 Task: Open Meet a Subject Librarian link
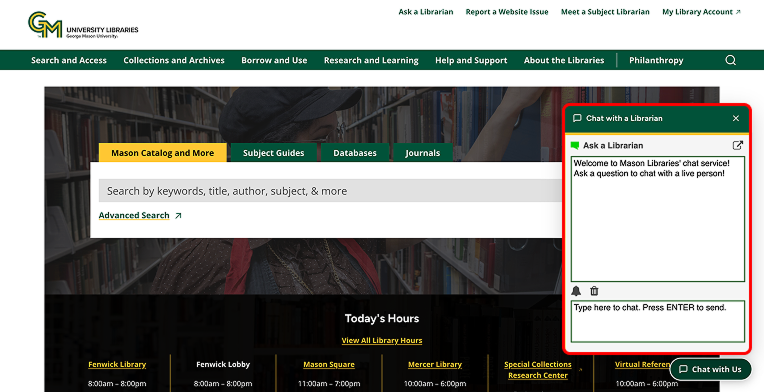(605, 12)
